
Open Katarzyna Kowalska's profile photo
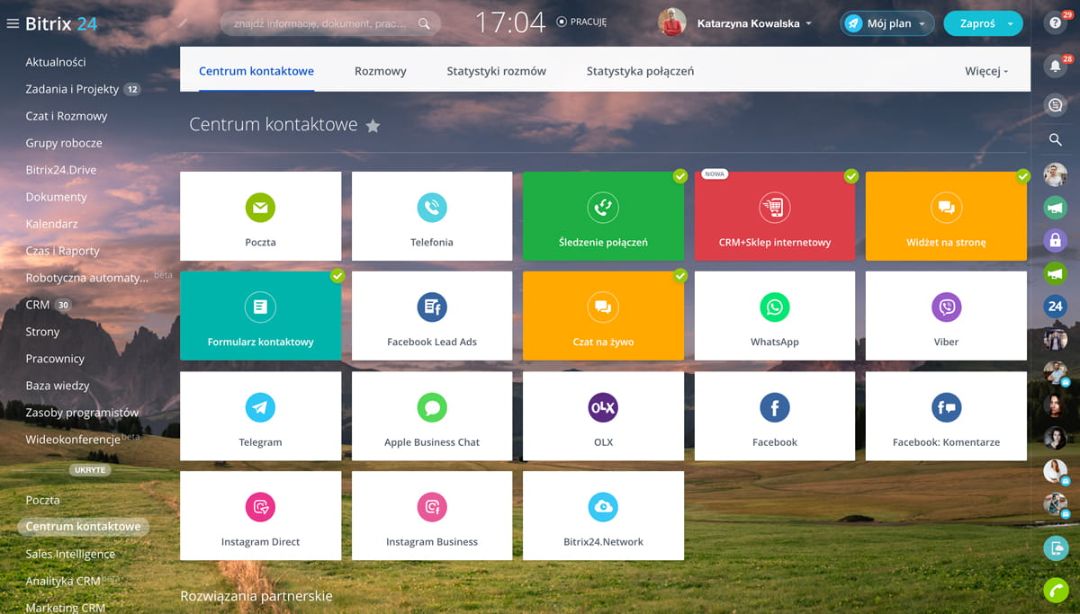click(672, 22)
